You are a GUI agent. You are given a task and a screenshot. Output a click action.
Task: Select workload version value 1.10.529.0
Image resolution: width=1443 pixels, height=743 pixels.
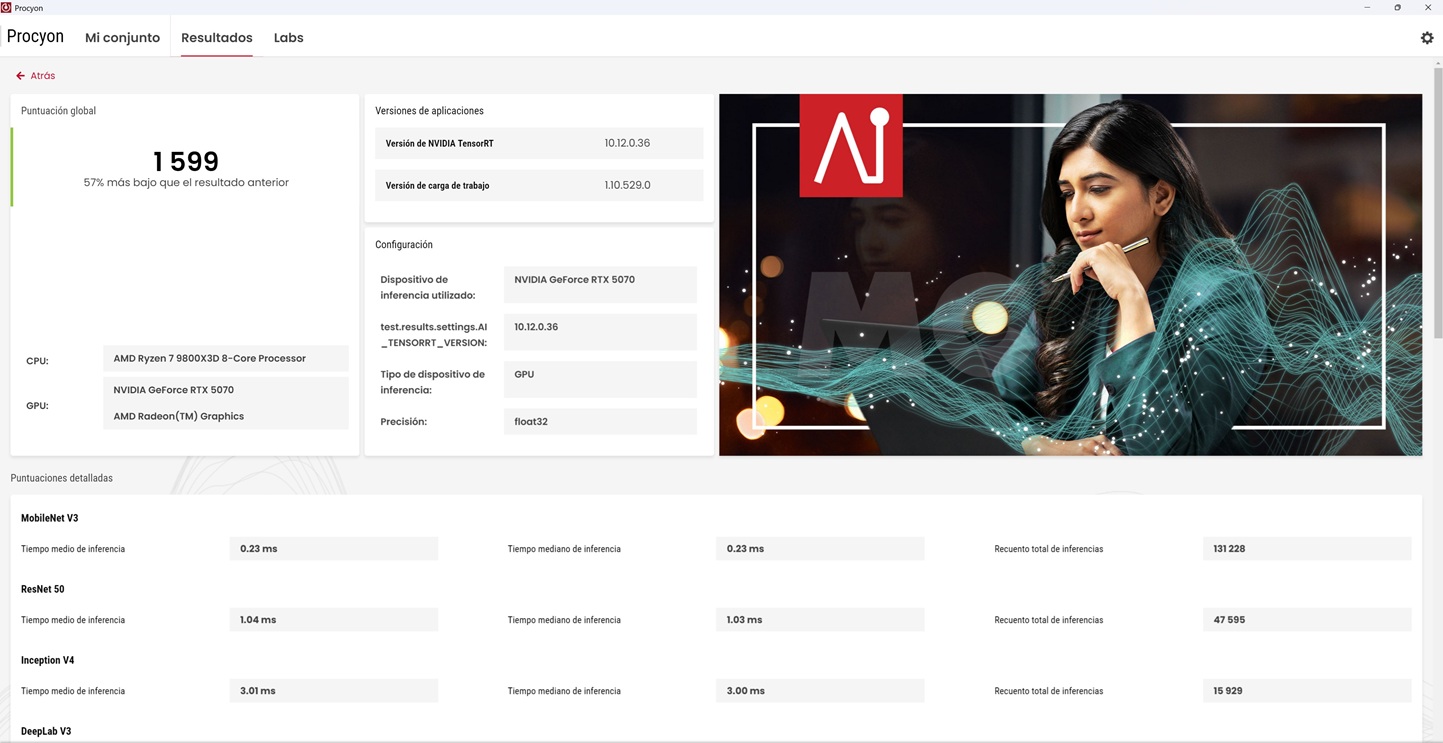click(x=627, y=185)
